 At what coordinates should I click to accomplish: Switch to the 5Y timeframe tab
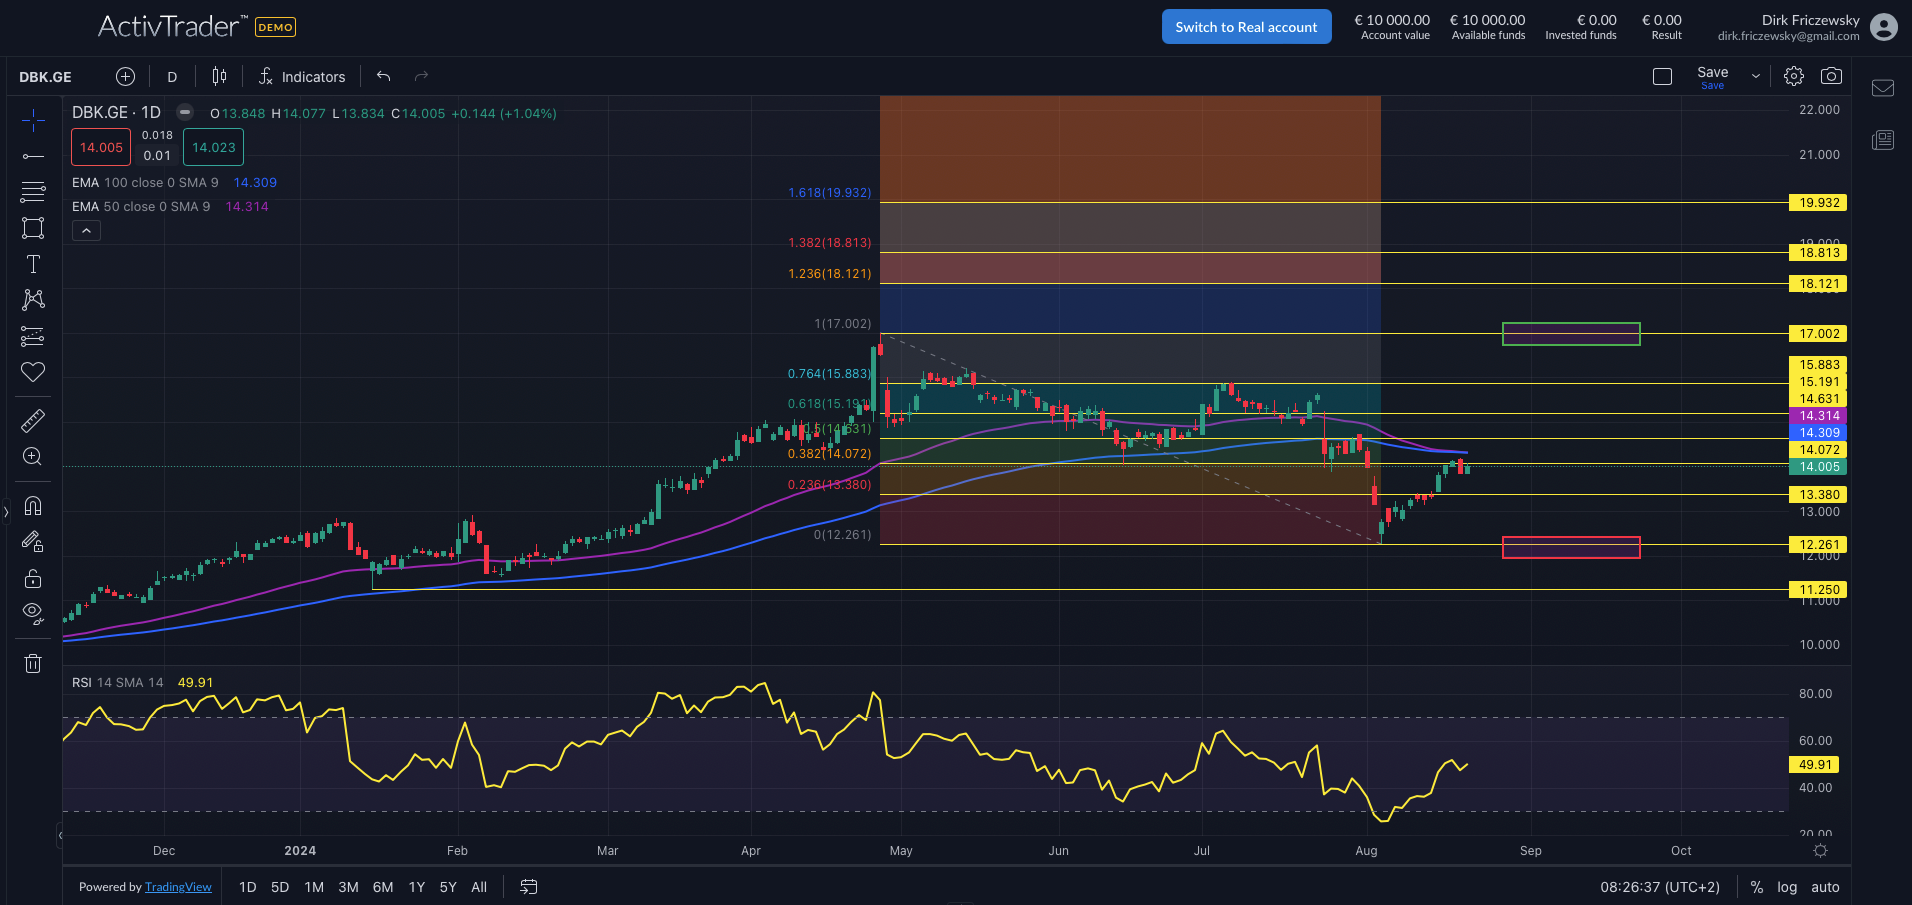point(447,887)
